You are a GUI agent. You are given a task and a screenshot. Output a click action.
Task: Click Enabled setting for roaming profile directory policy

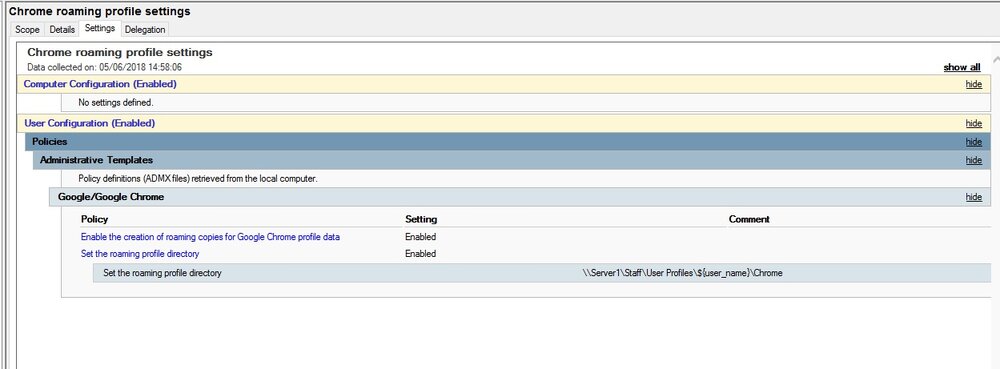coord(420,254)
